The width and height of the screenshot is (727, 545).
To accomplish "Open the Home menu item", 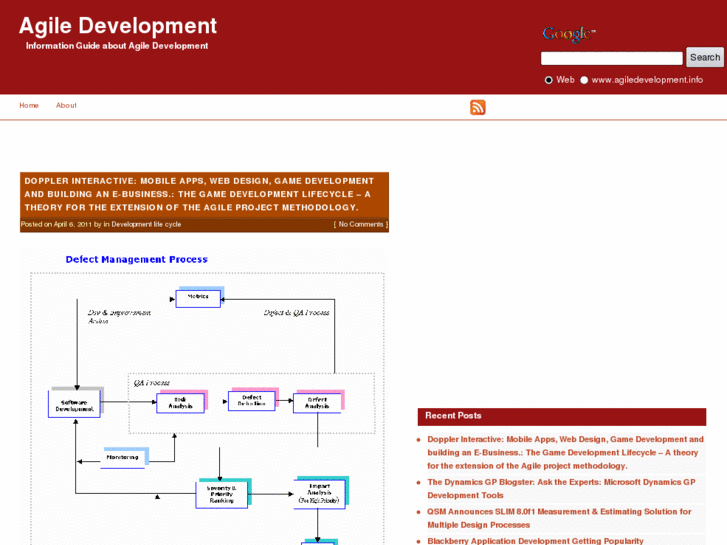I will click(x=29, y=105).
